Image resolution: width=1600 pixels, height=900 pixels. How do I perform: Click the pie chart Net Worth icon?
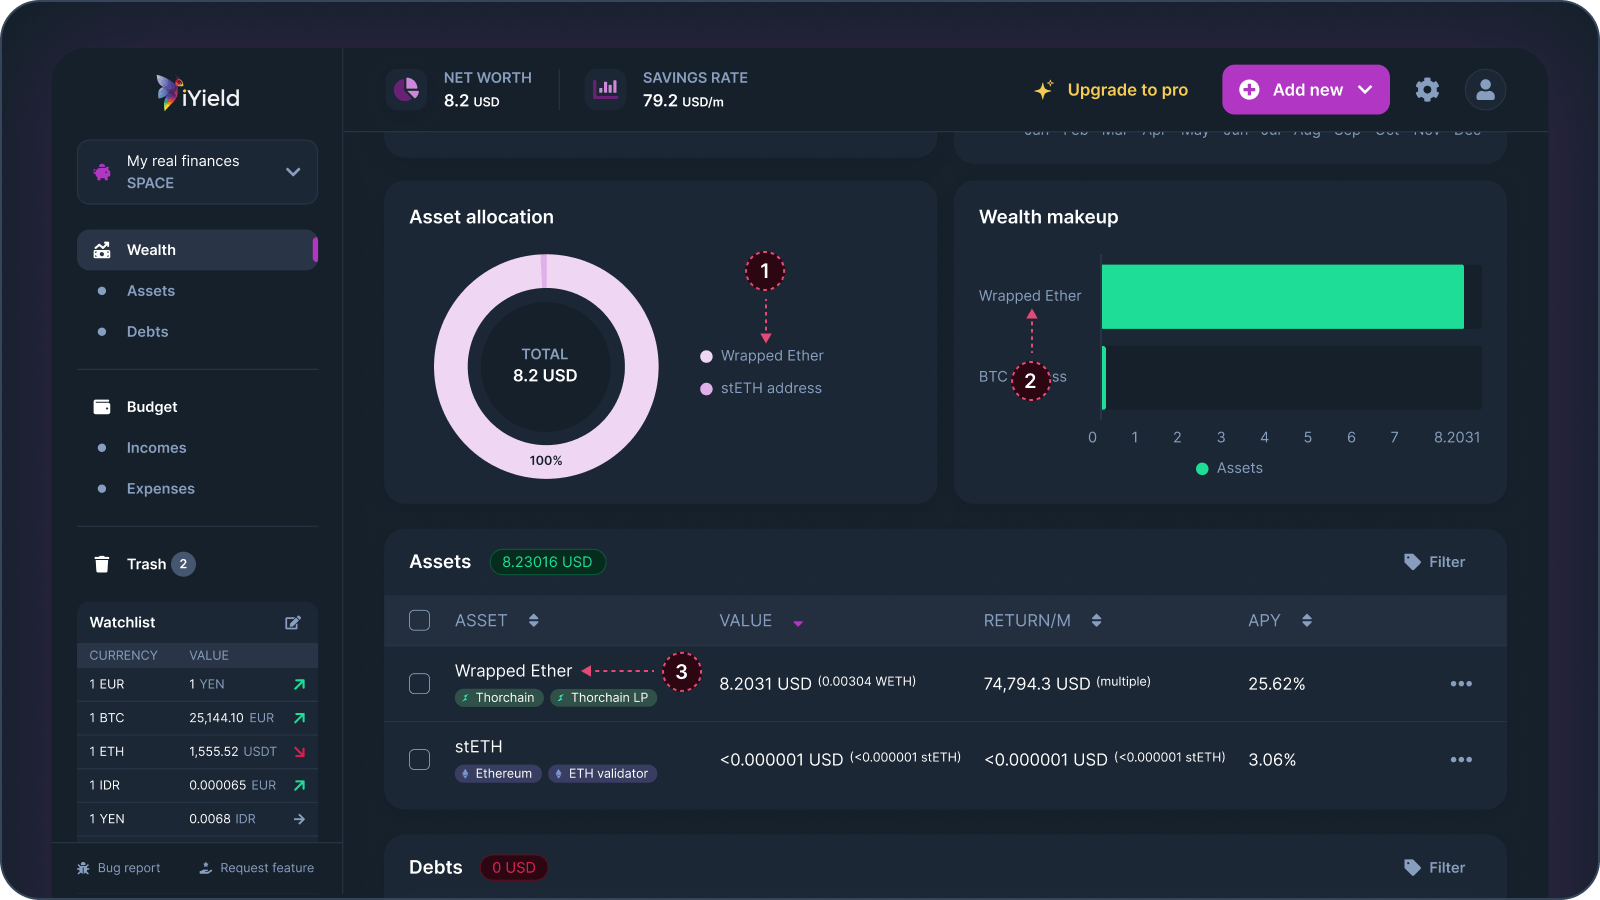pyautogui.click(x=406, y=89)
